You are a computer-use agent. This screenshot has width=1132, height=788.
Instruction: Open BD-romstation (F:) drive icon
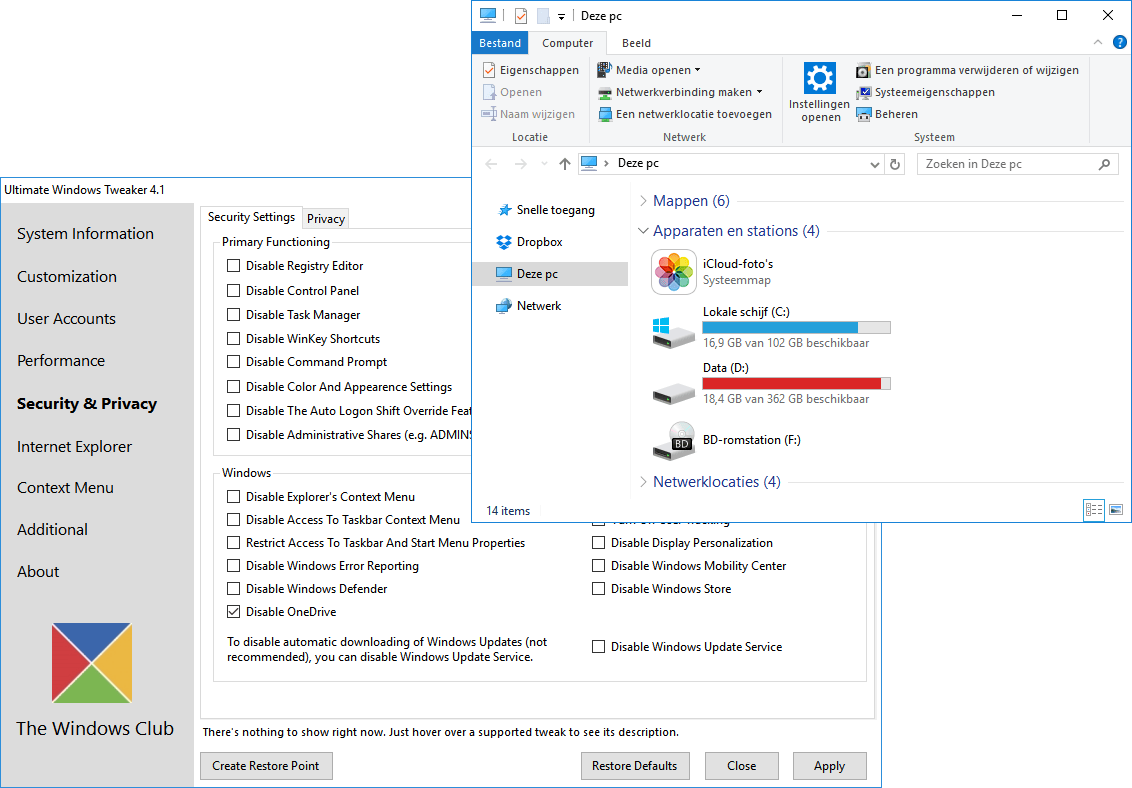673,442
